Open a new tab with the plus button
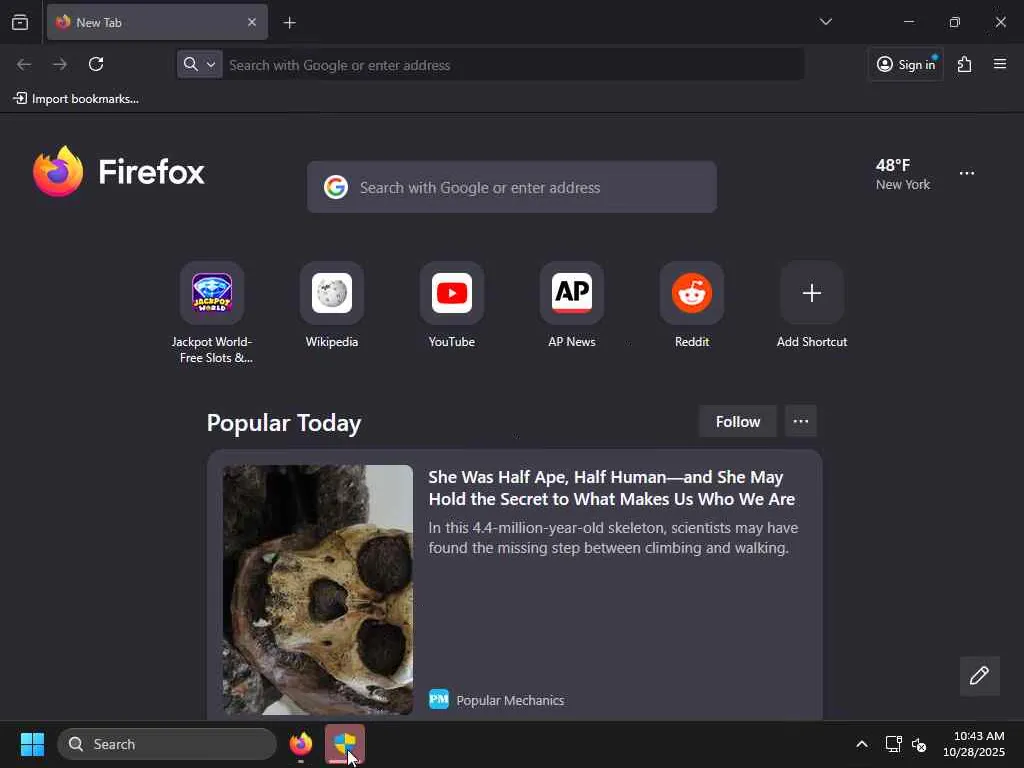 click(289, 23)
